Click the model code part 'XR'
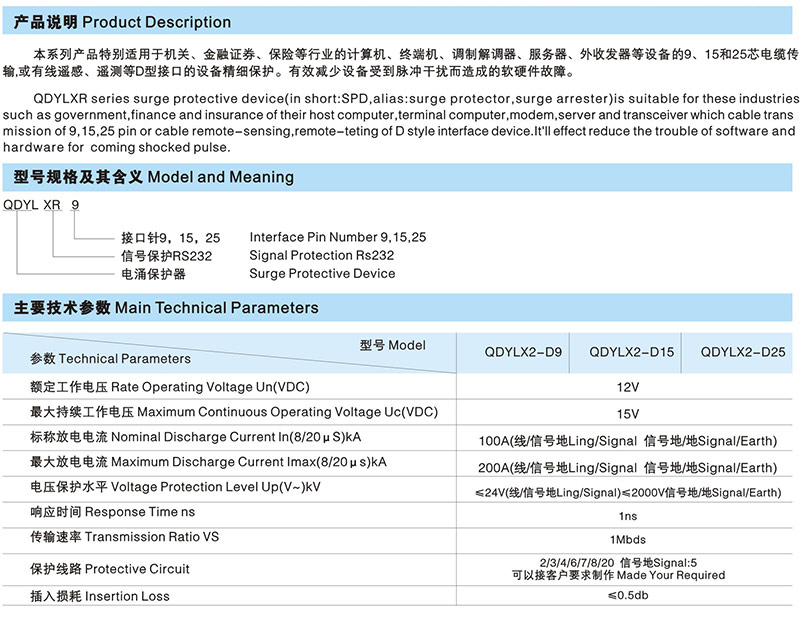 52,205
